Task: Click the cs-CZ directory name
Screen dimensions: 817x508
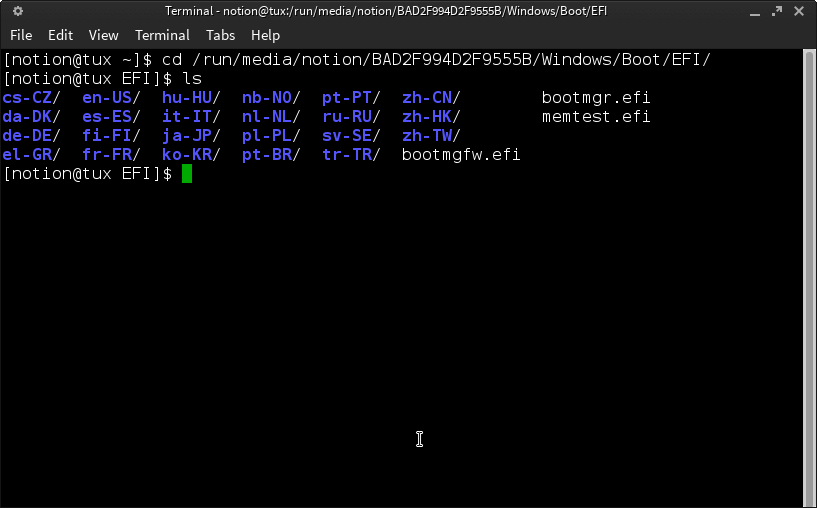Action: [27, 97]
